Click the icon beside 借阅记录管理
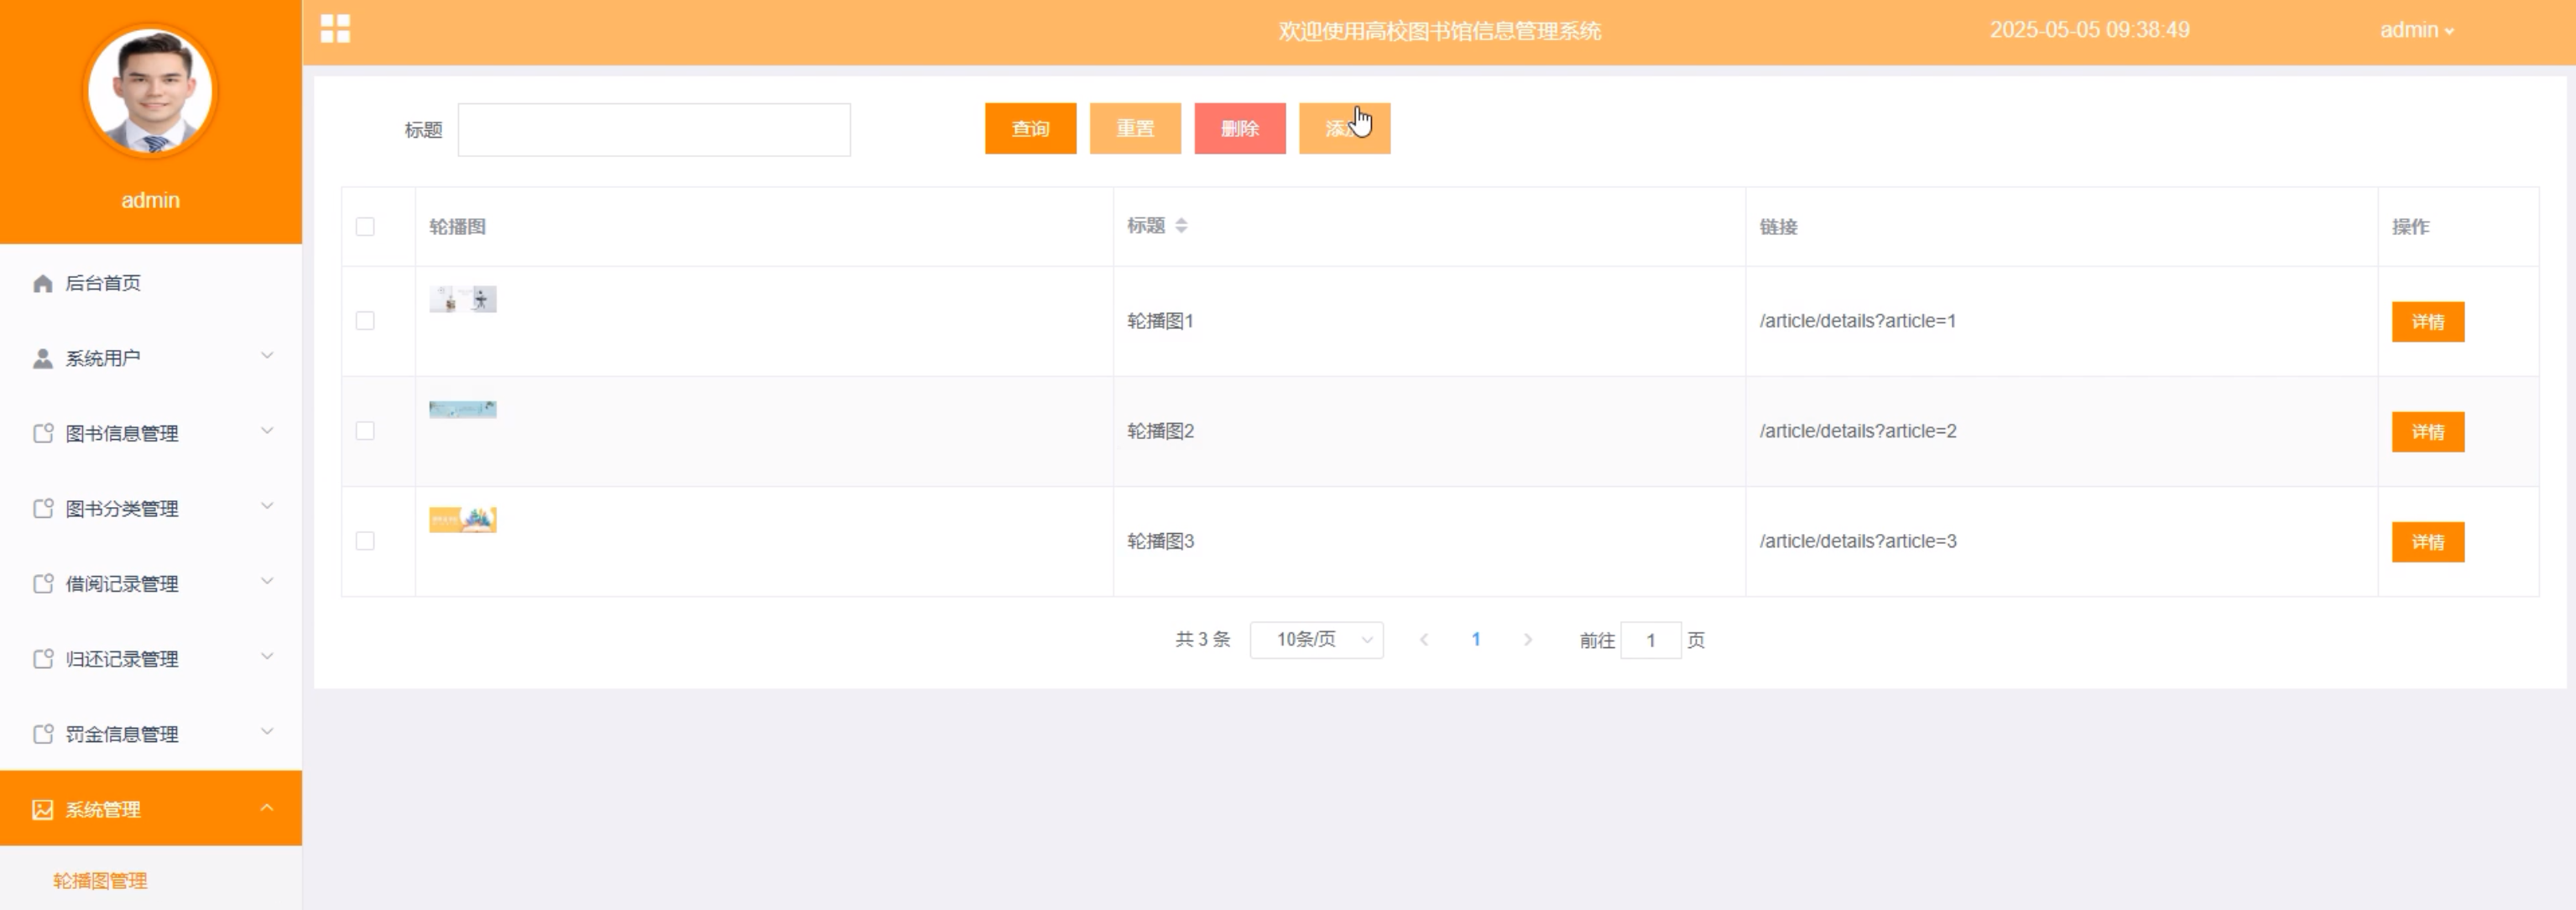This screenshot has height=910, width=2576. click(42, 584)
